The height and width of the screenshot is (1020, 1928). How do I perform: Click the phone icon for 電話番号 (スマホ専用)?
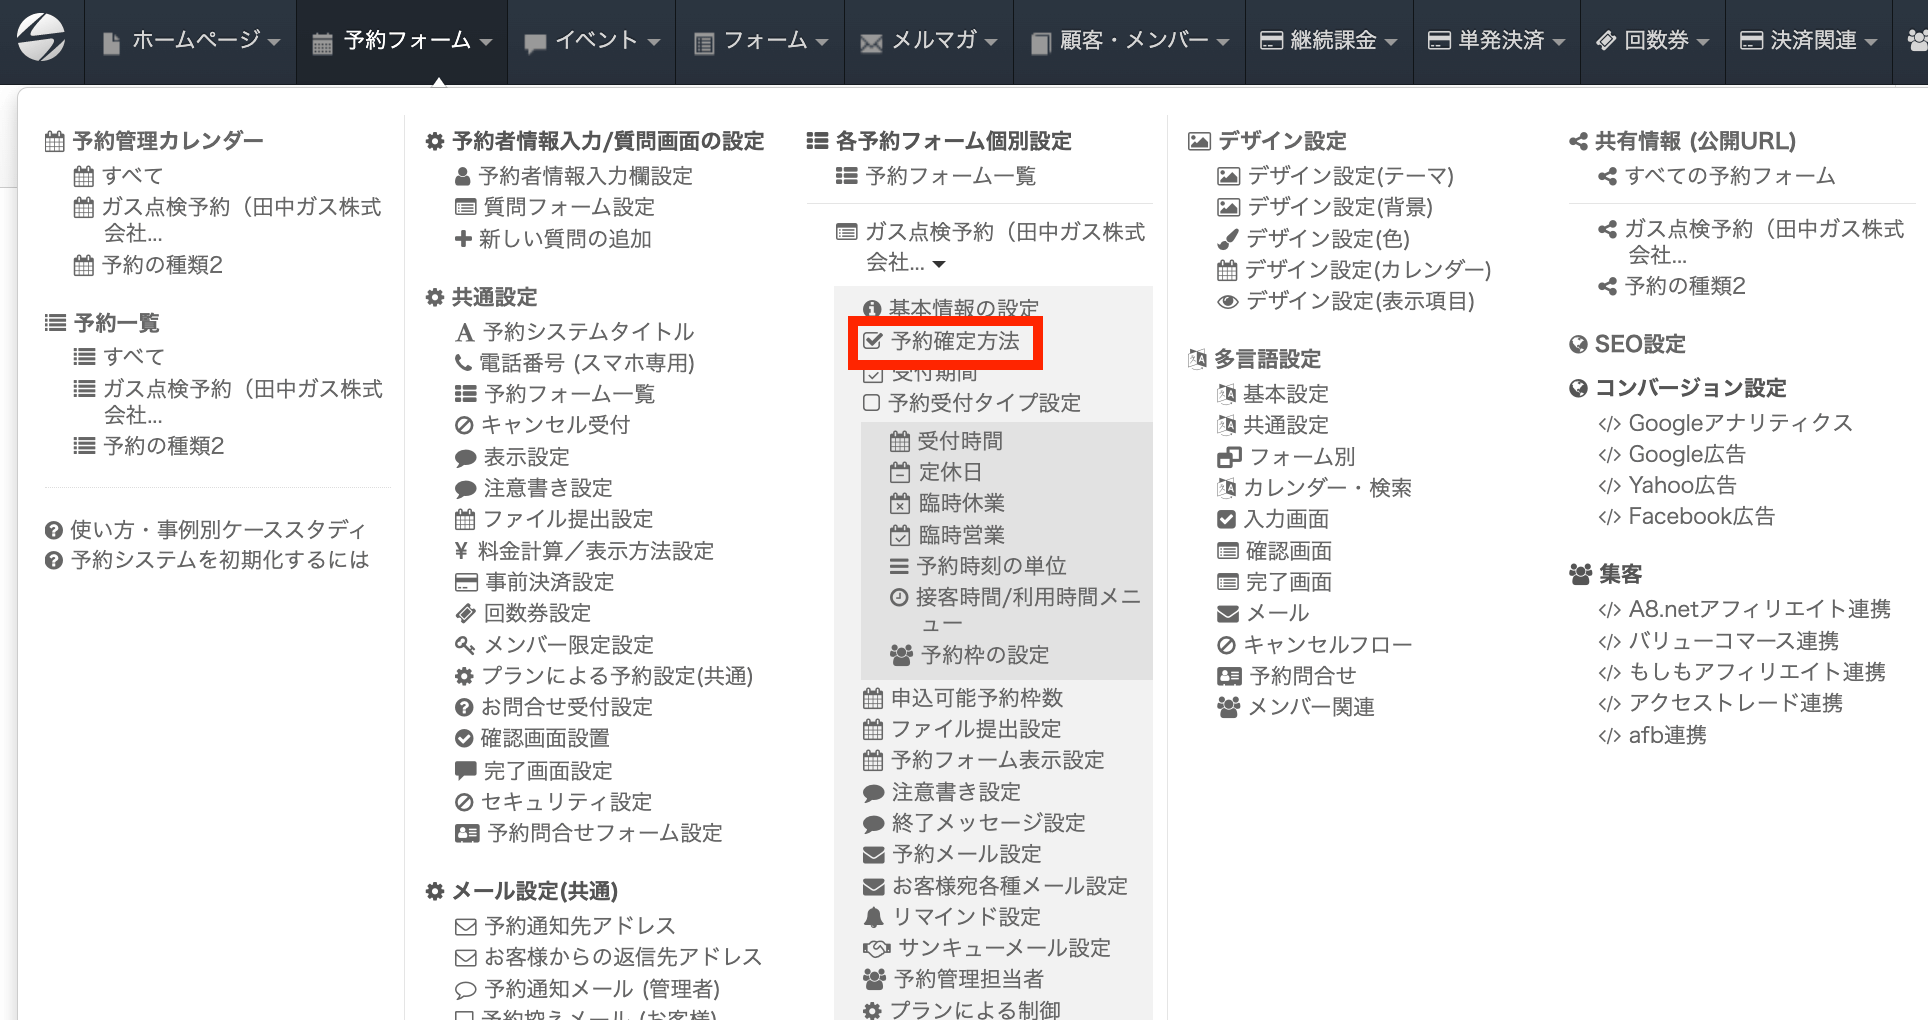coord(463,363)
